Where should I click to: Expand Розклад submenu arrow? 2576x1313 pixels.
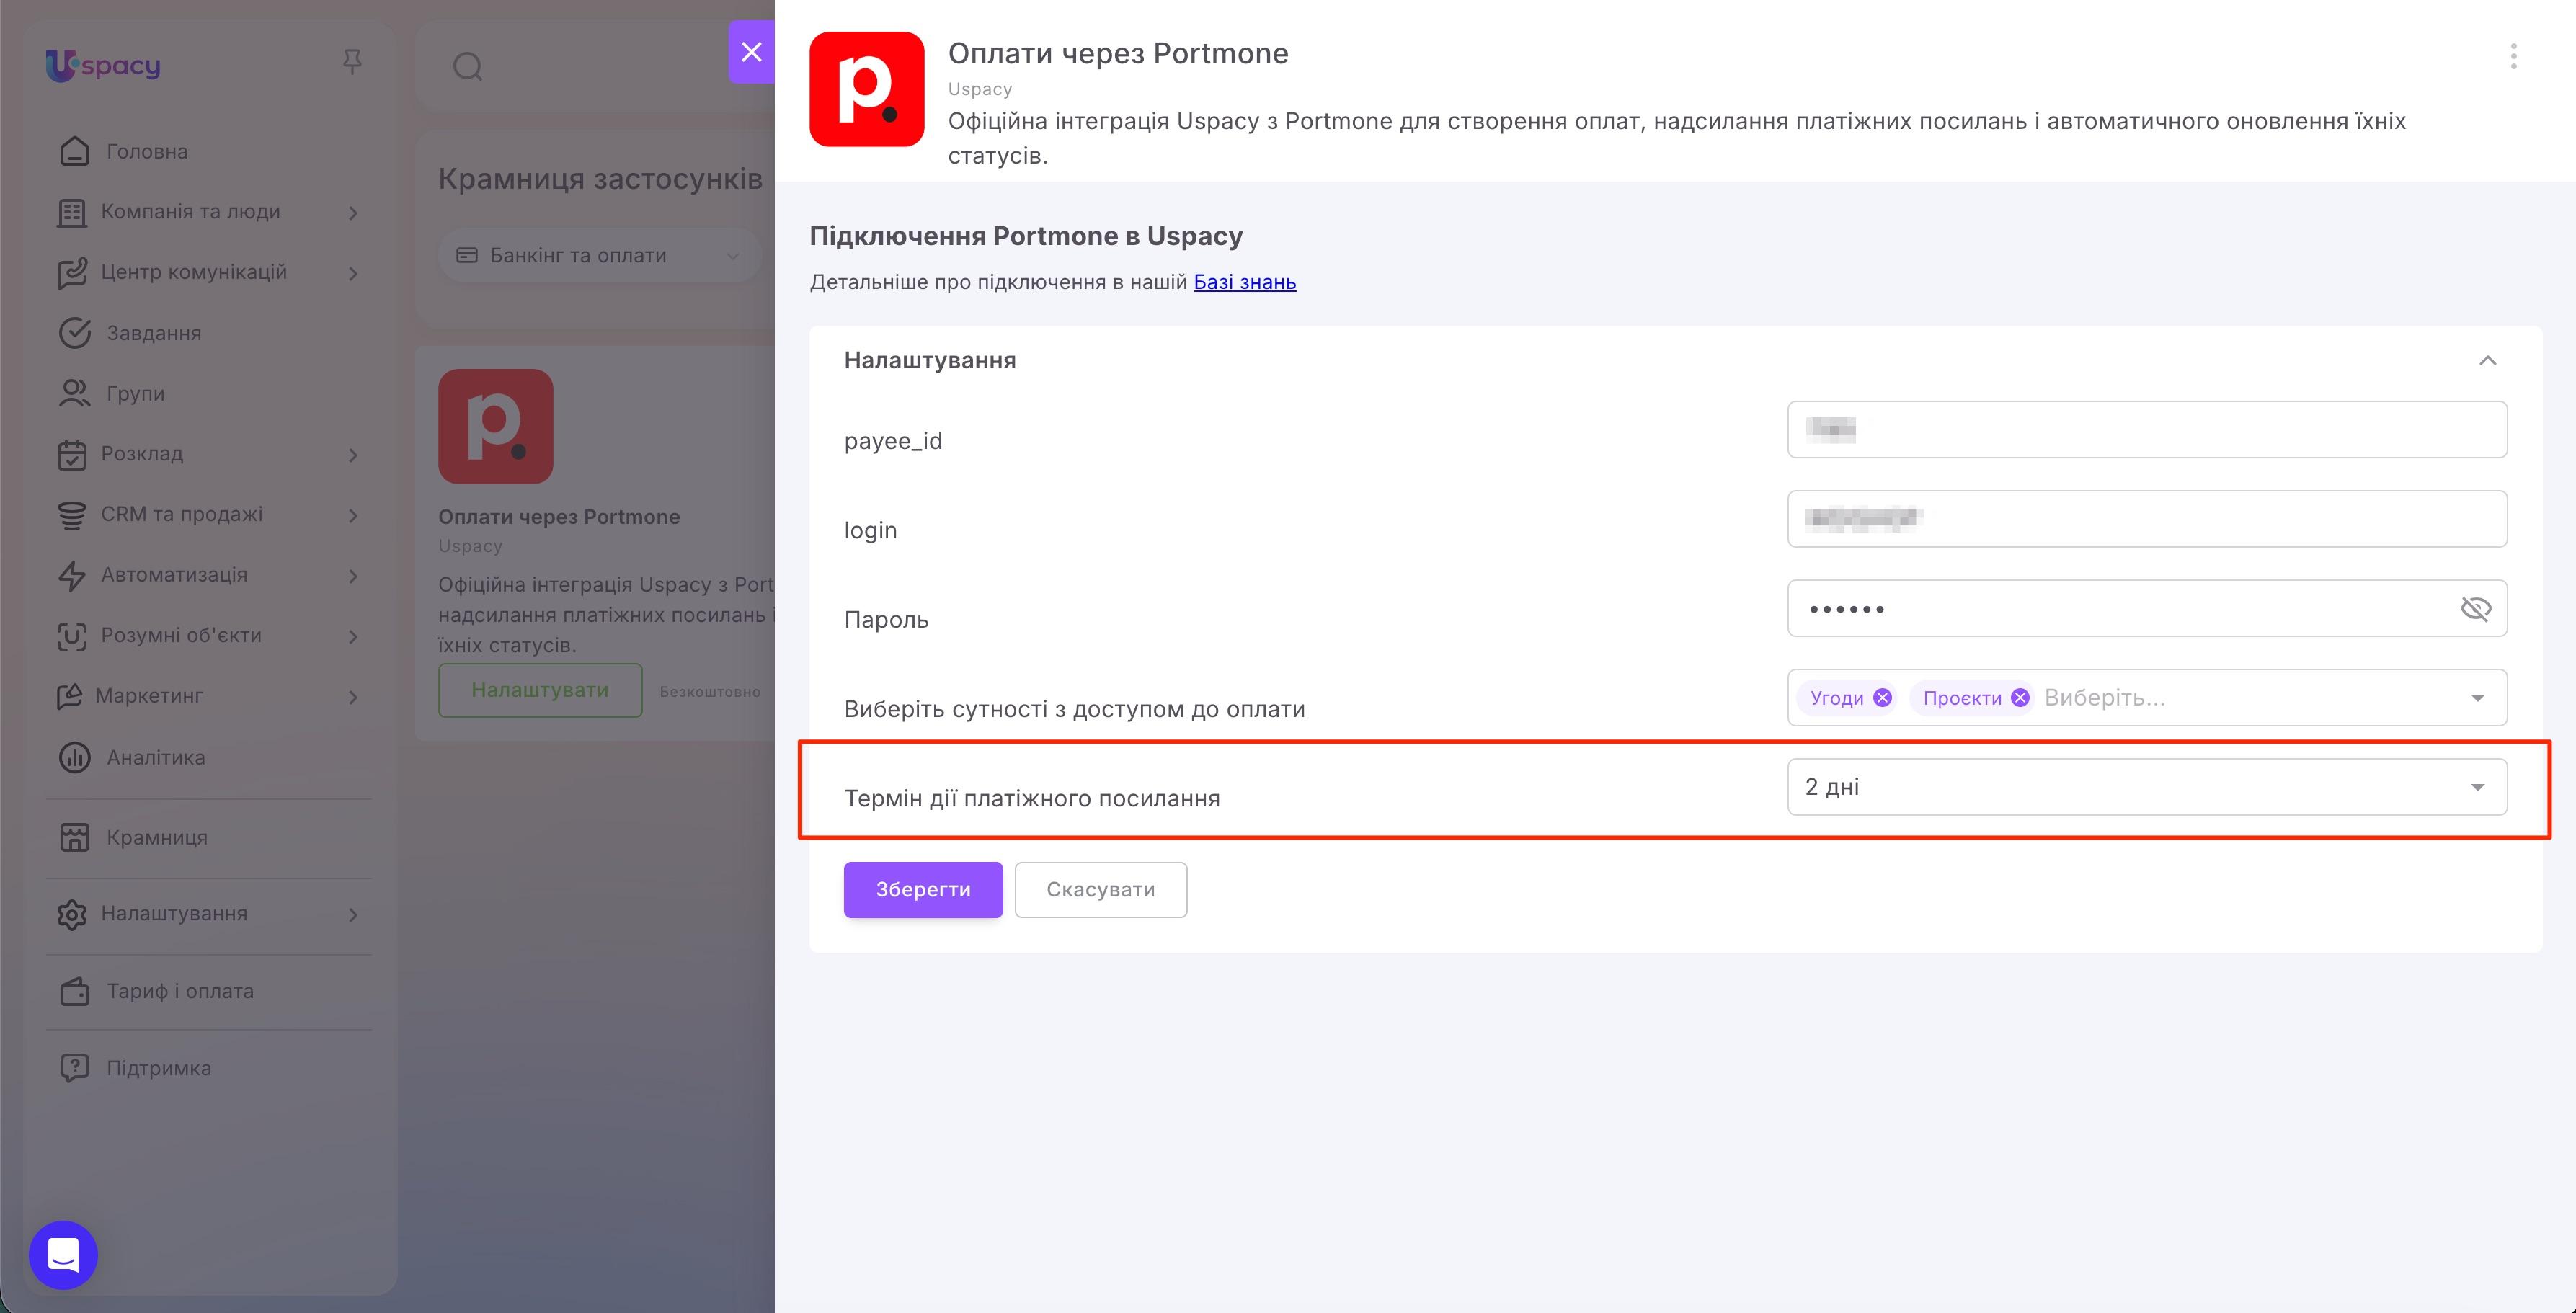[x=353, y=455]
